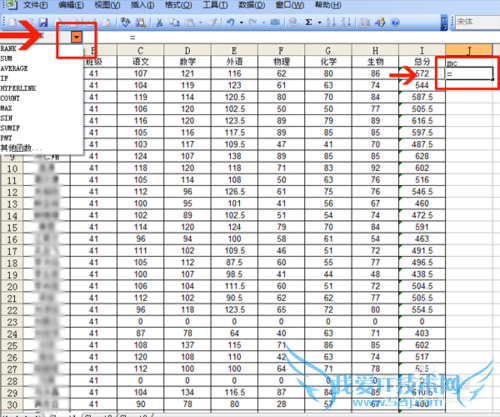The width and height of the screenshot is (500, 417).
Task: Expand the Undo history arrow
Action: point(241,23)
